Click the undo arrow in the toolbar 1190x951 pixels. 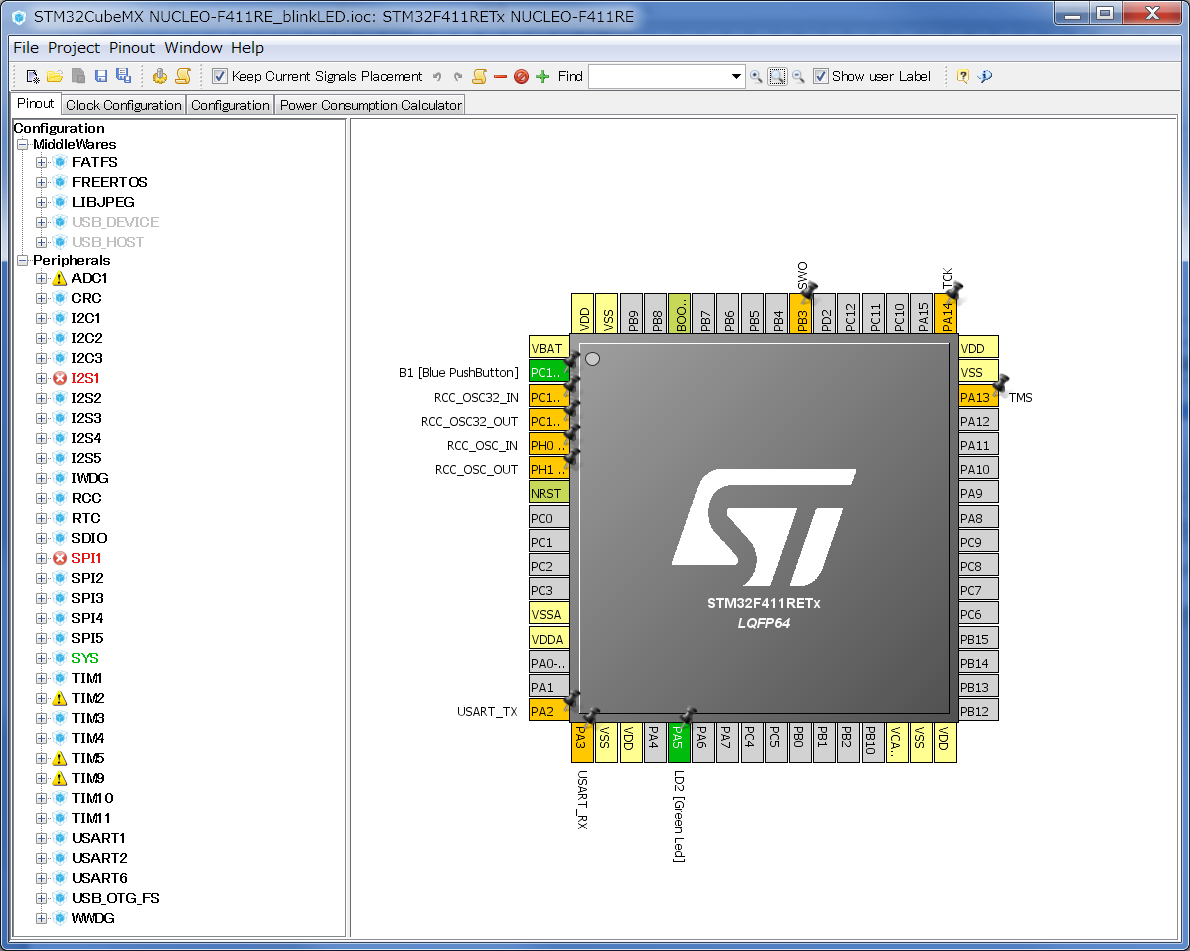(x=437, y=76)
